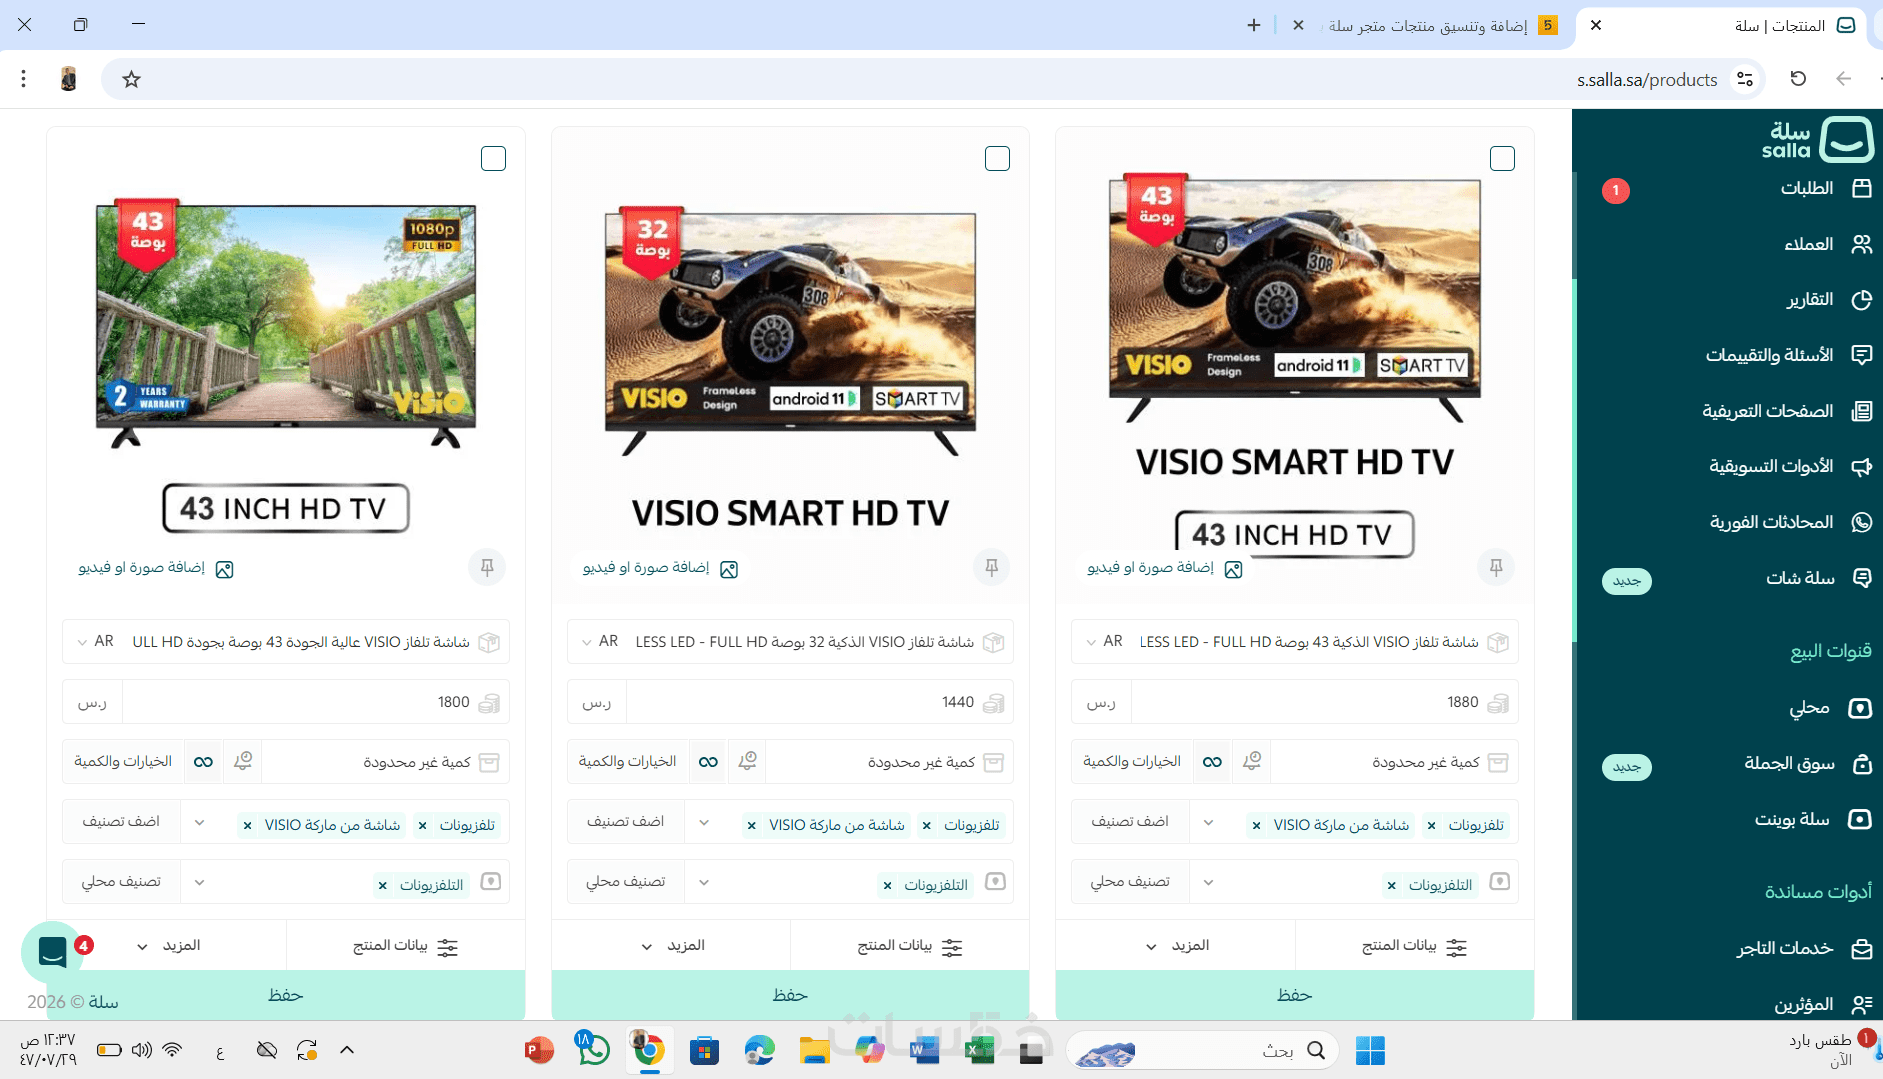1883x1079 pixels.
Task: Expand local category dropdown on 1880 TV card
Action: [x=1208, y=882]
